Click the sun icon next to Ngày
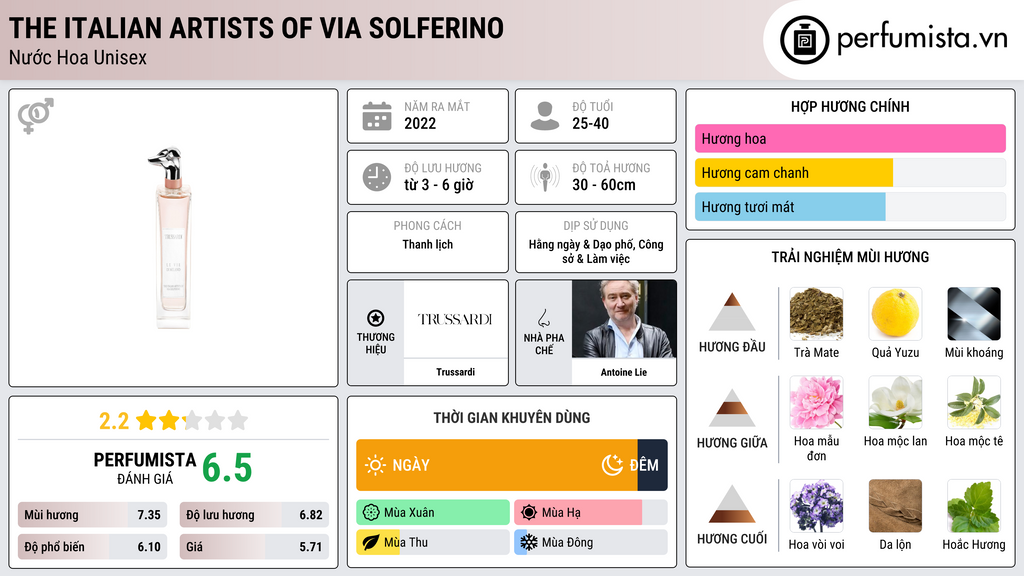Viewport: 1024px width, 576px height. (x=376, y=465)
